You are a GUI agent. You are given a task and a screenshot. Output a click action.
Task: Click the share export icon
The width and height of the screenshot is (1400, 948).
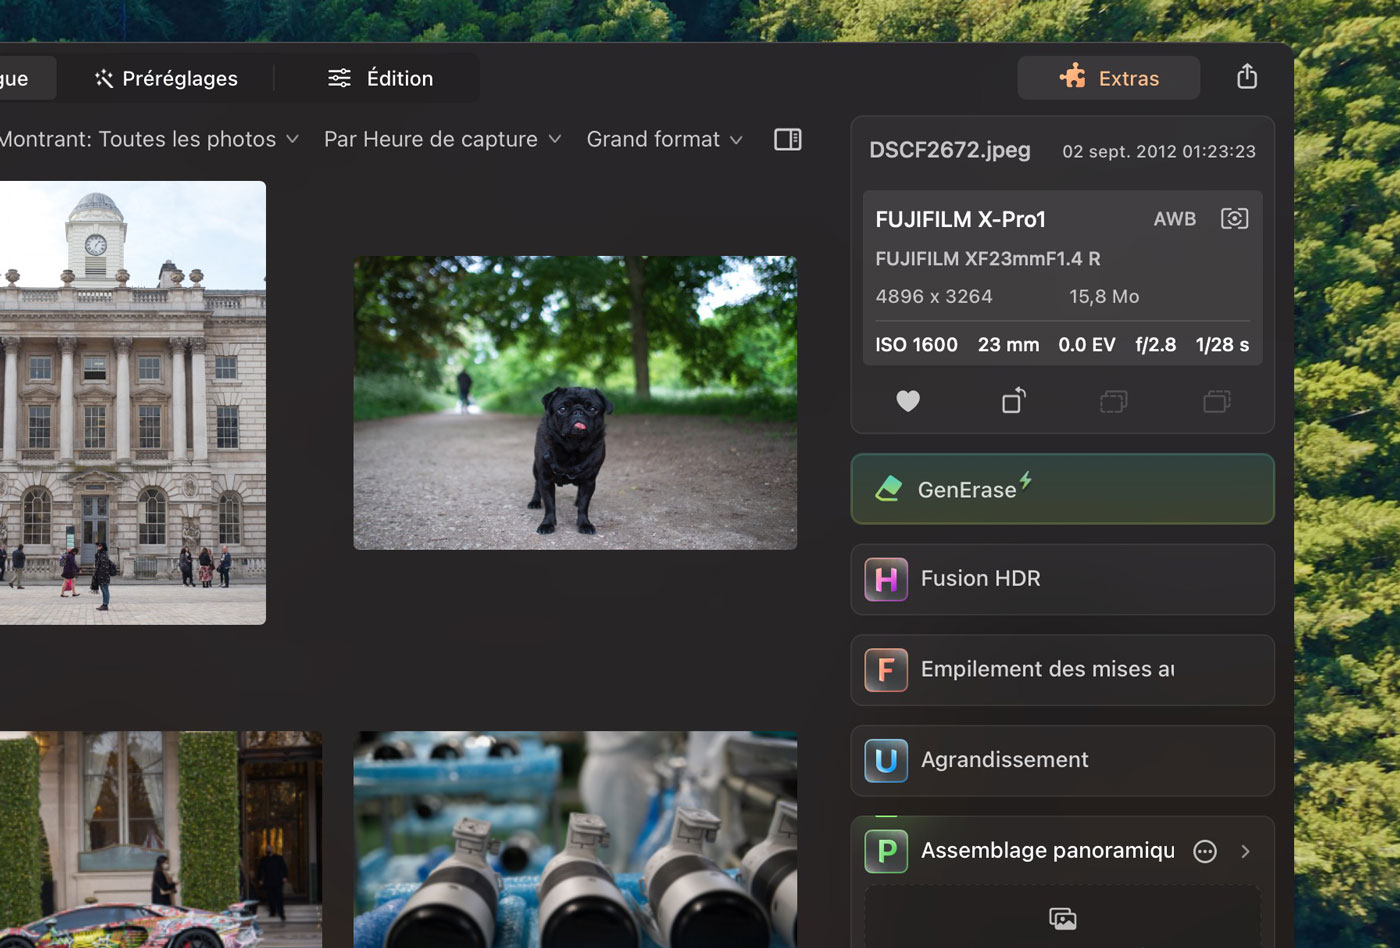(1247, 77)
